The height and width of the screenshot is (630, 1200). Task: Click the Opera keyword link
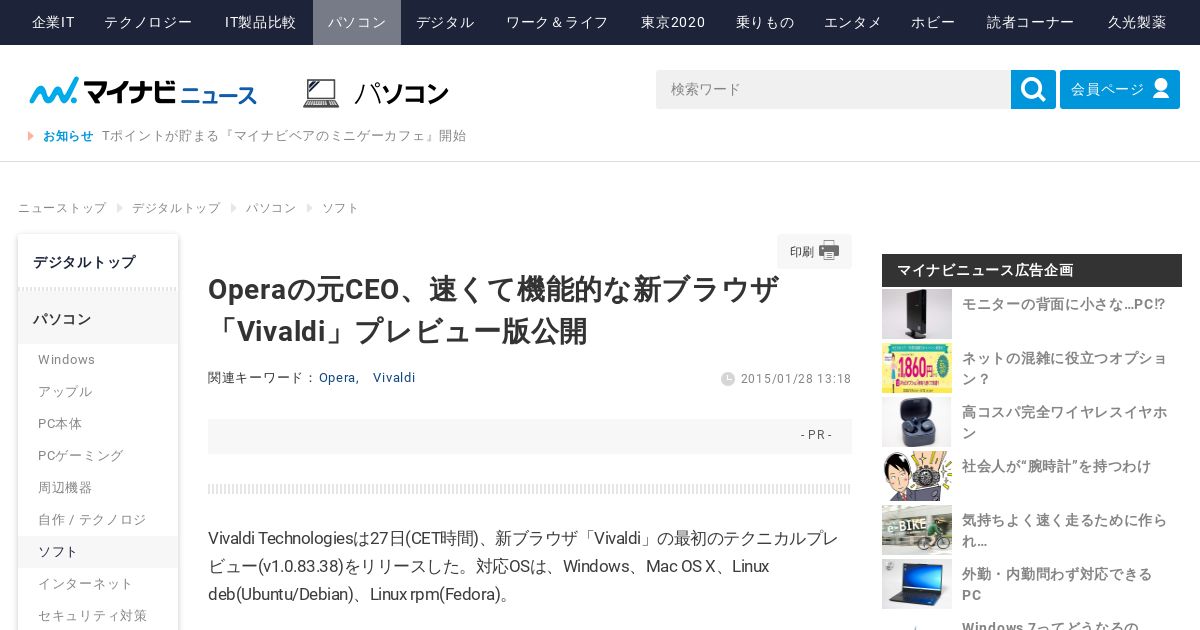(337, 378)
